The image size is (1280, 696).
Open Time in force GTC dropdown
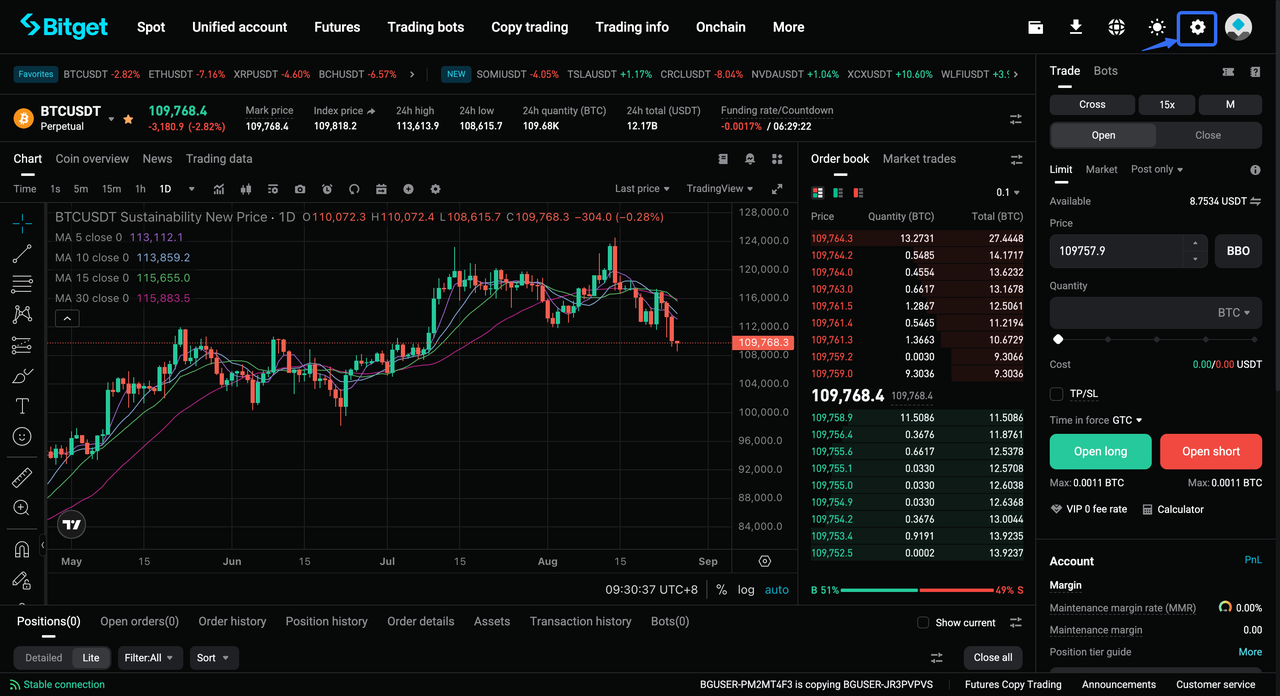pyautogui.click(x=1127, y=420)
